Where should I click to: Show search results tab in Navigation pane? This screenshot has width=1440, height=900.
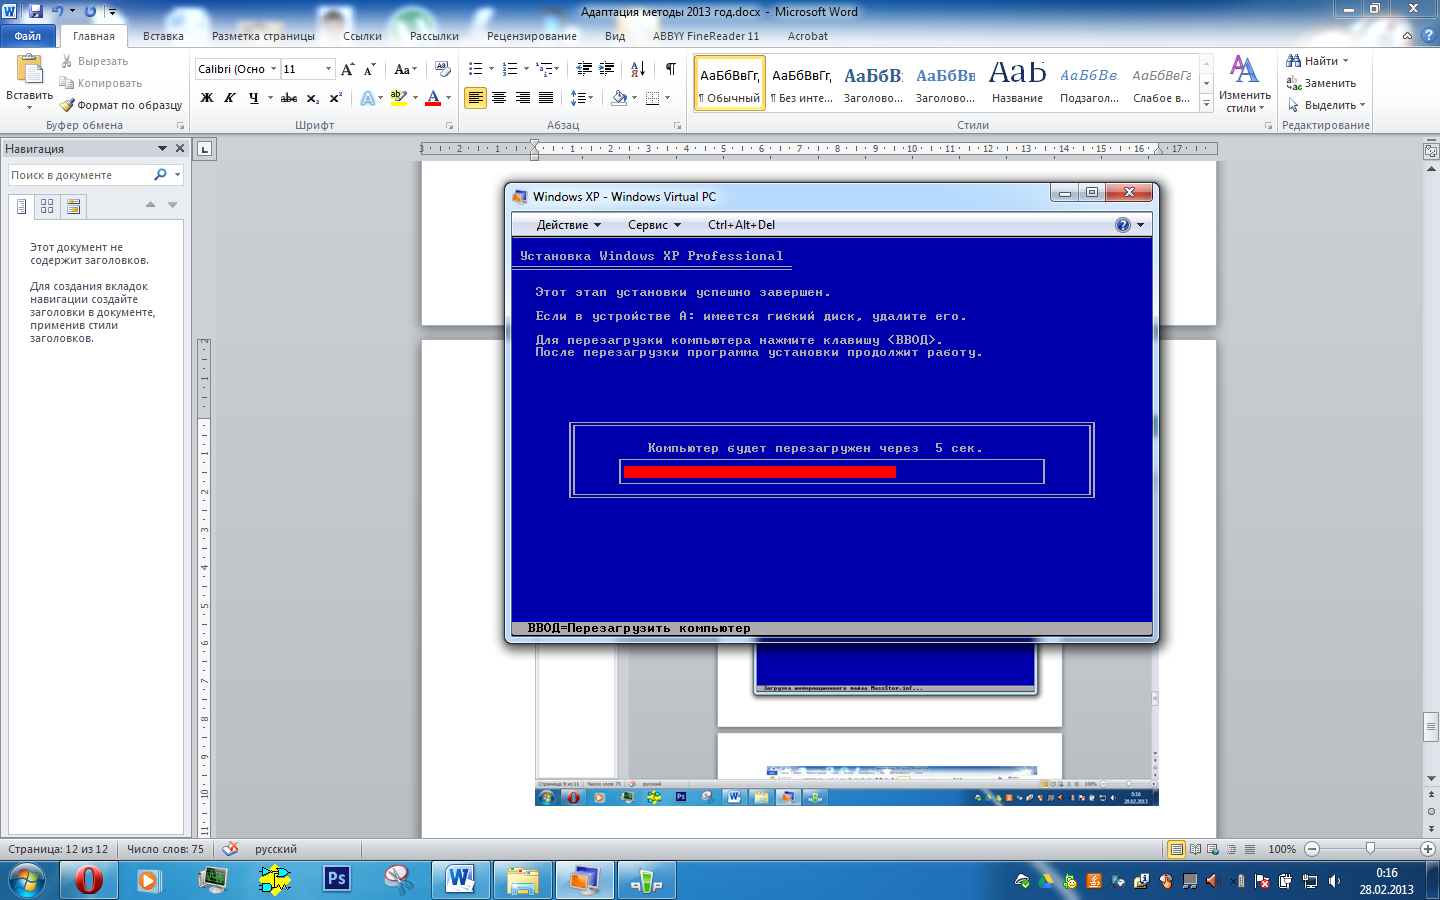(x=73, y=206)
